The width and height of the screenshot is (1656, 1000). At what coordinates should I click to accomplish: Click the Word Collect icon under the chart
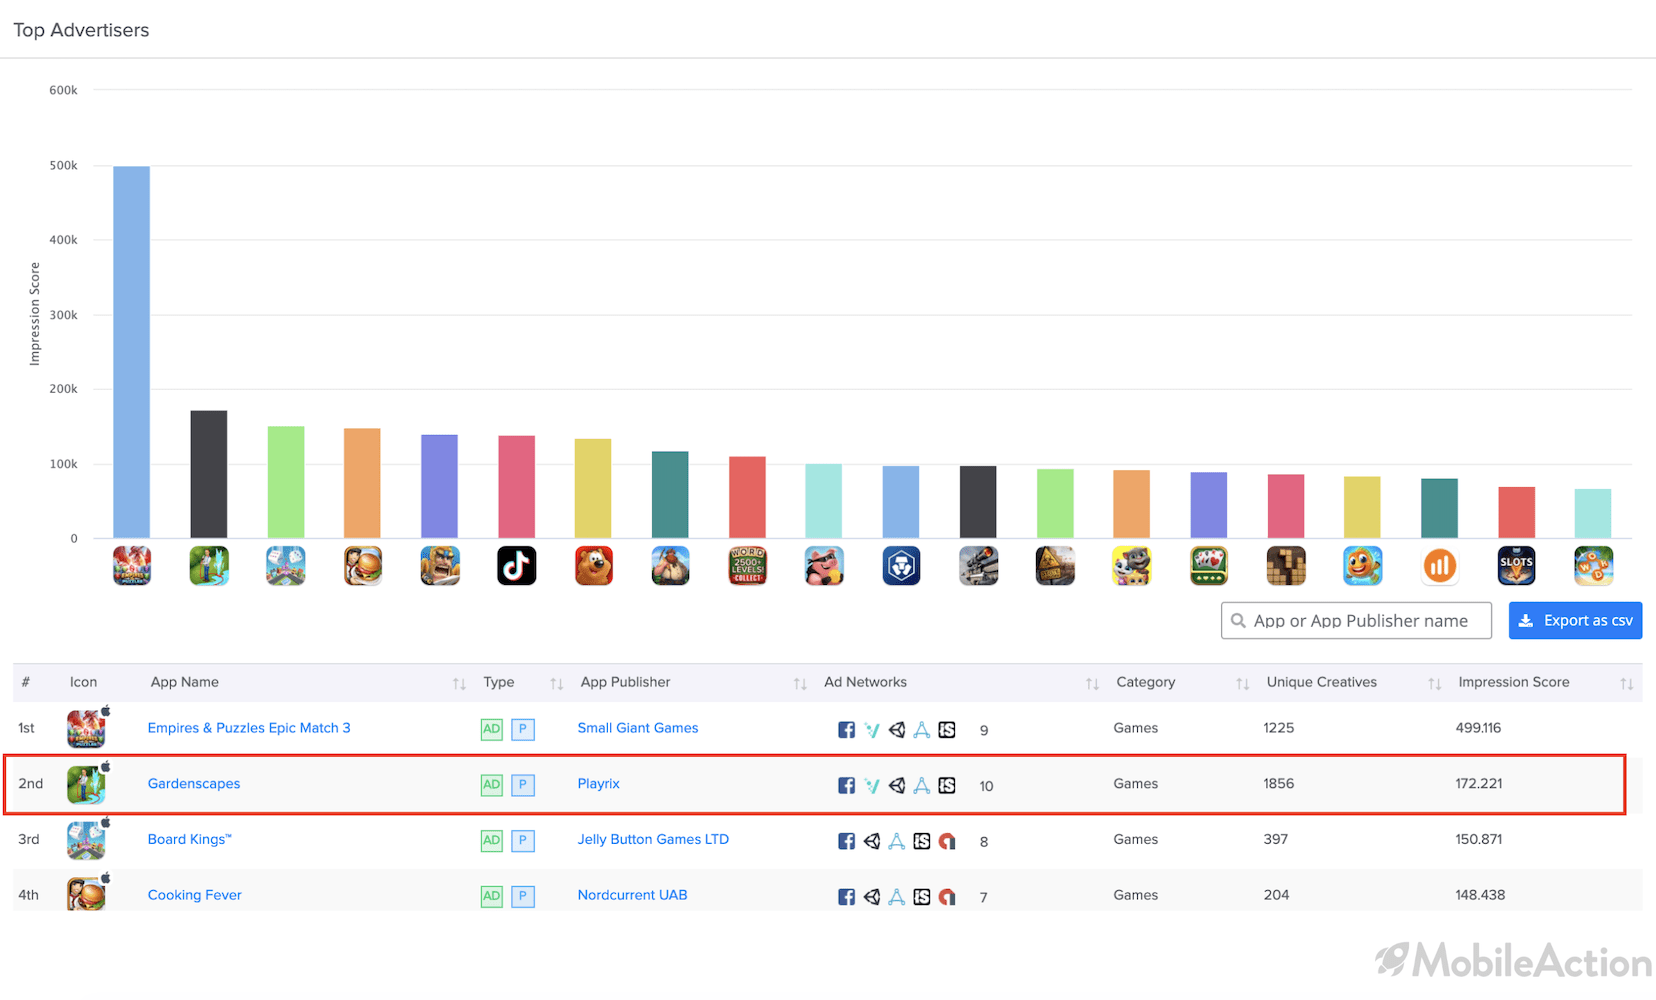point(747,566)
